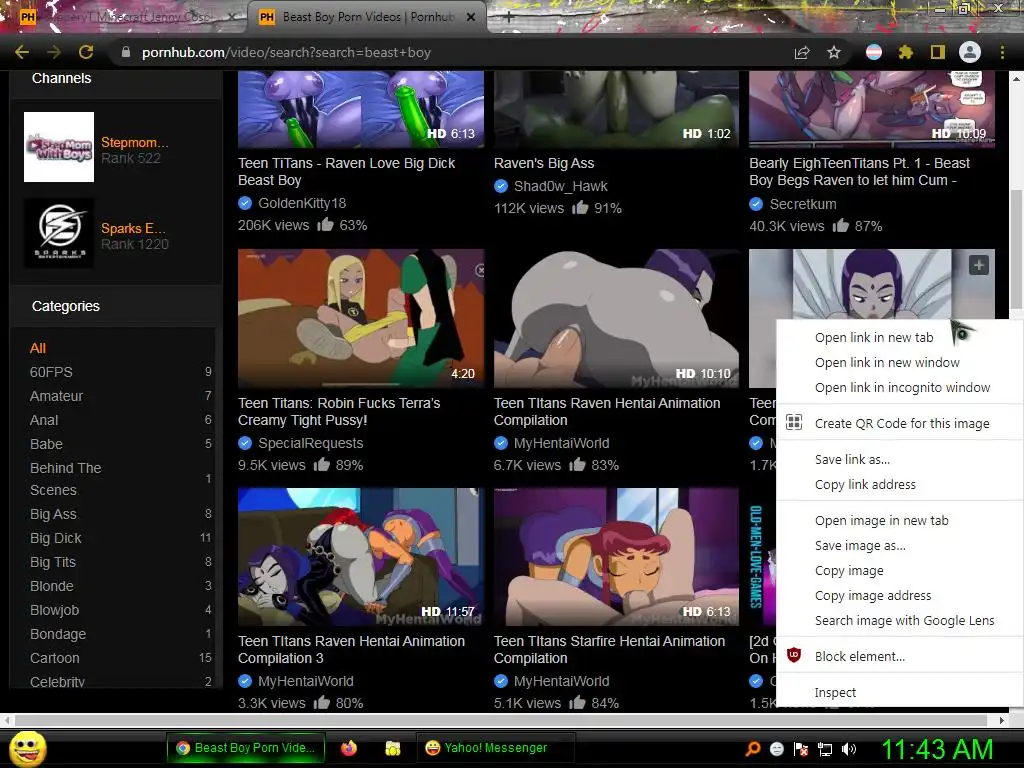Open Yahoo! Messenger taskbar button
This screenshot has width=1024, height=768.
pyautogui.click(x=496, y=748)
